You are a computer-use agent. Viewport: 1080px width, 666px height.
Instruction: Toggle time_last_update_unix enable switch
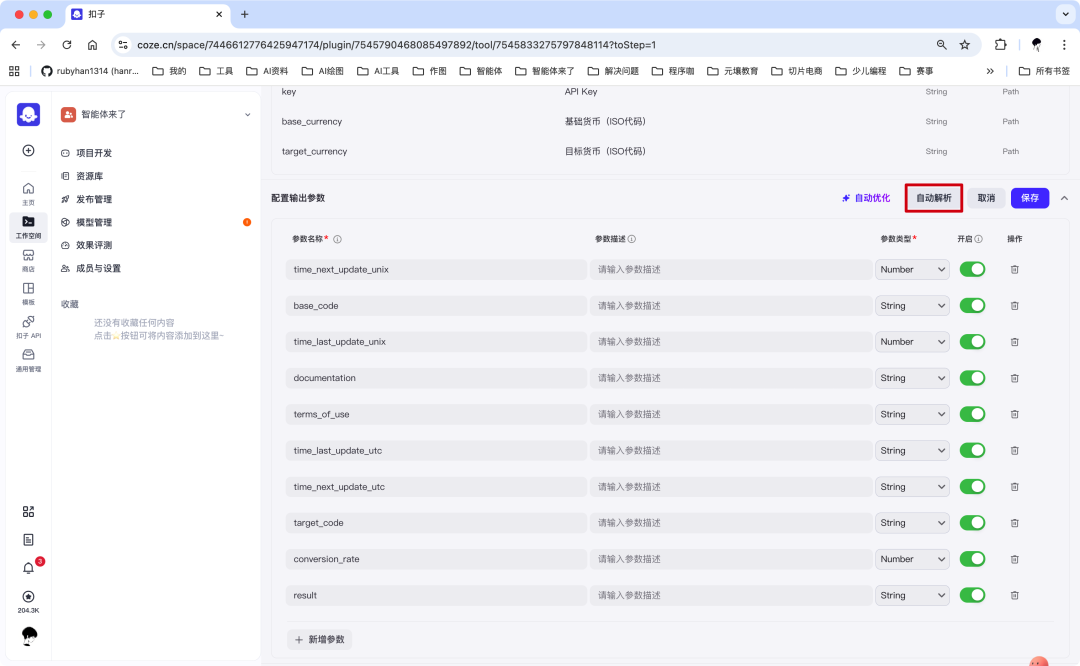(x=973, y=342)
